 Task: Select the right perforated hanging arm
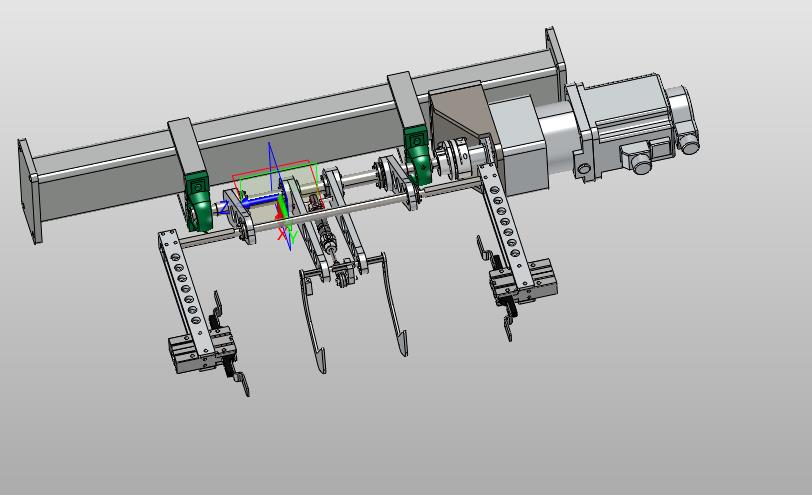click(505, 226)
